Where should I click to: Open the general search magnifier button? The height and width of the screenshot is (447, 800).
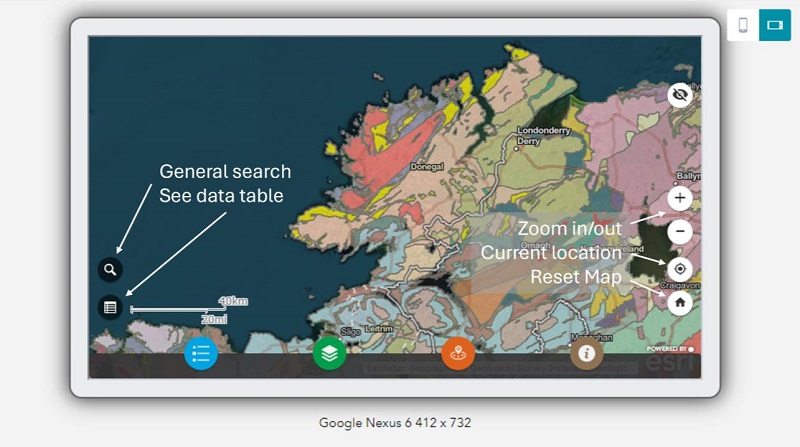point(111,269)
